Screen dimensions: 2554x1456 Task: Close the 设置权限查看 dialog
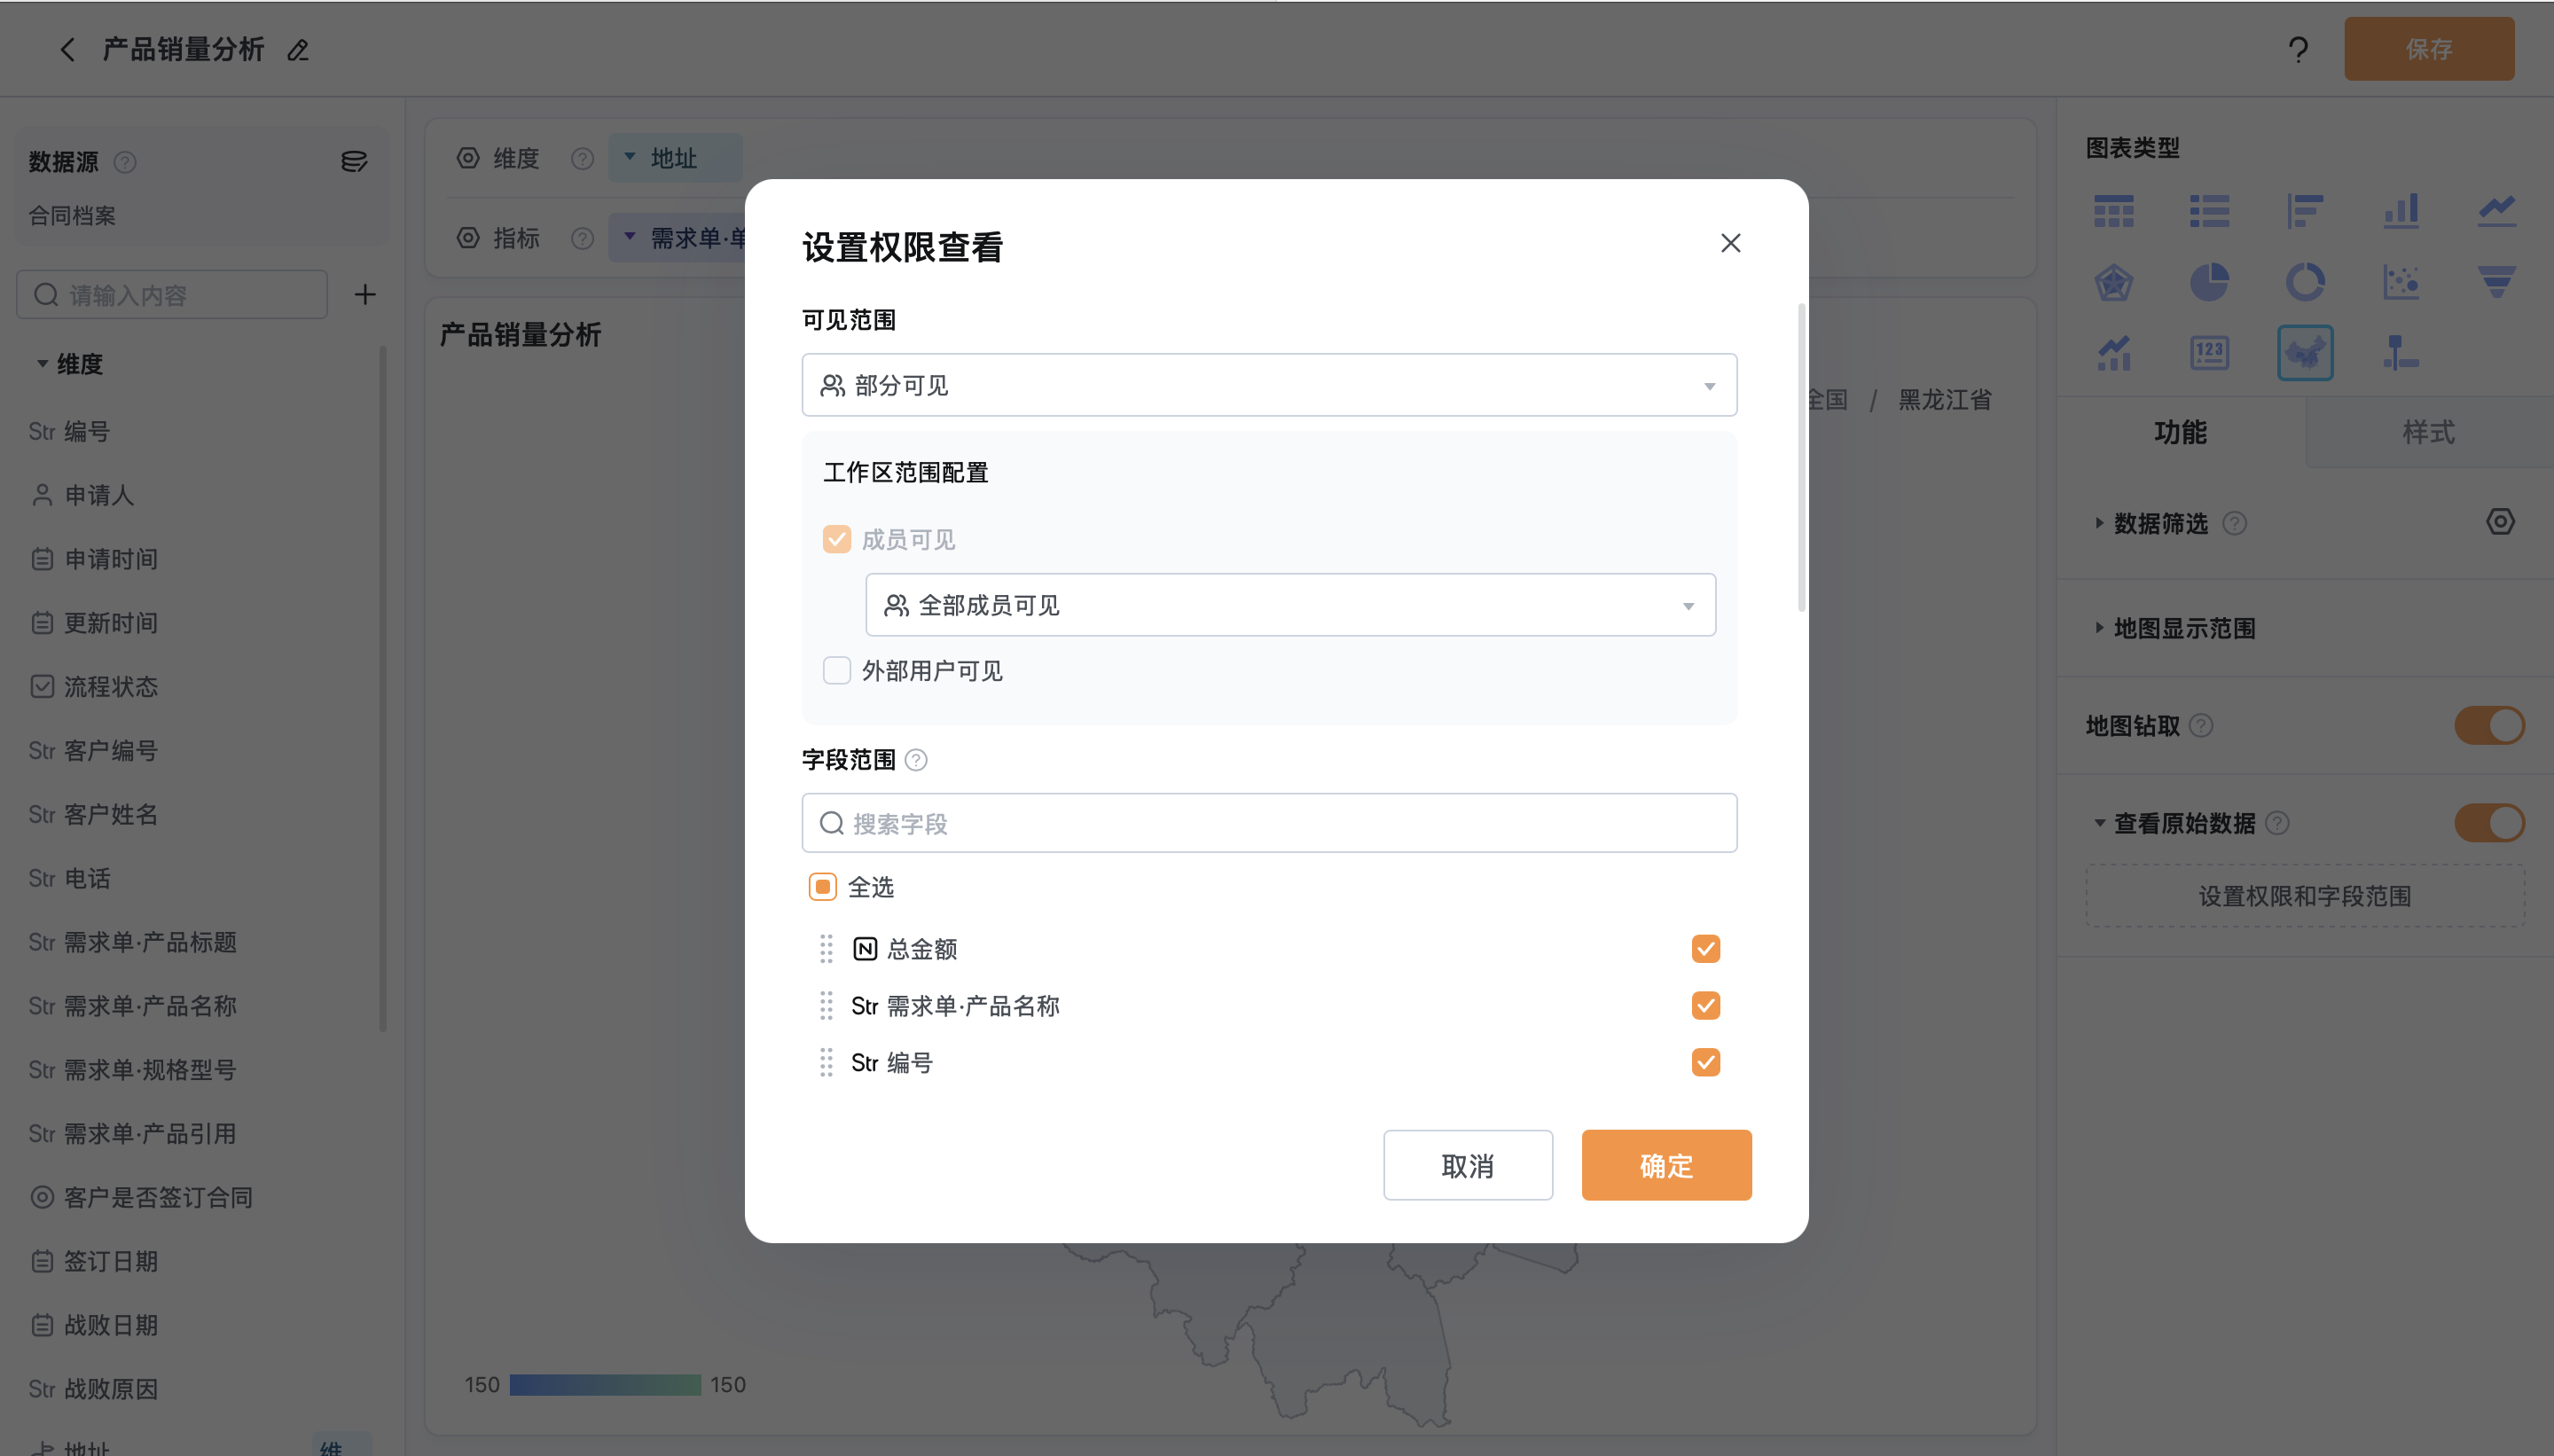tap(1730, 243)
